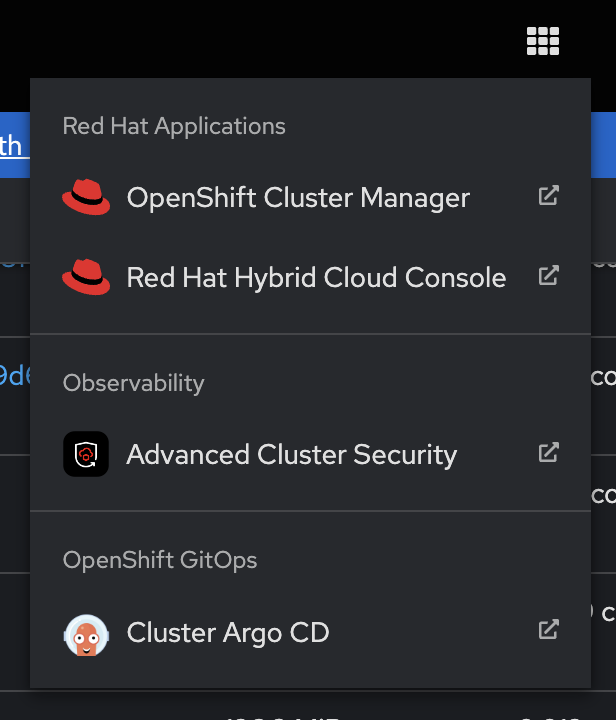This screenshot has height=720, width=616.
Task: Click external link icon for Advanced Cluster Security
Action: 549,452
